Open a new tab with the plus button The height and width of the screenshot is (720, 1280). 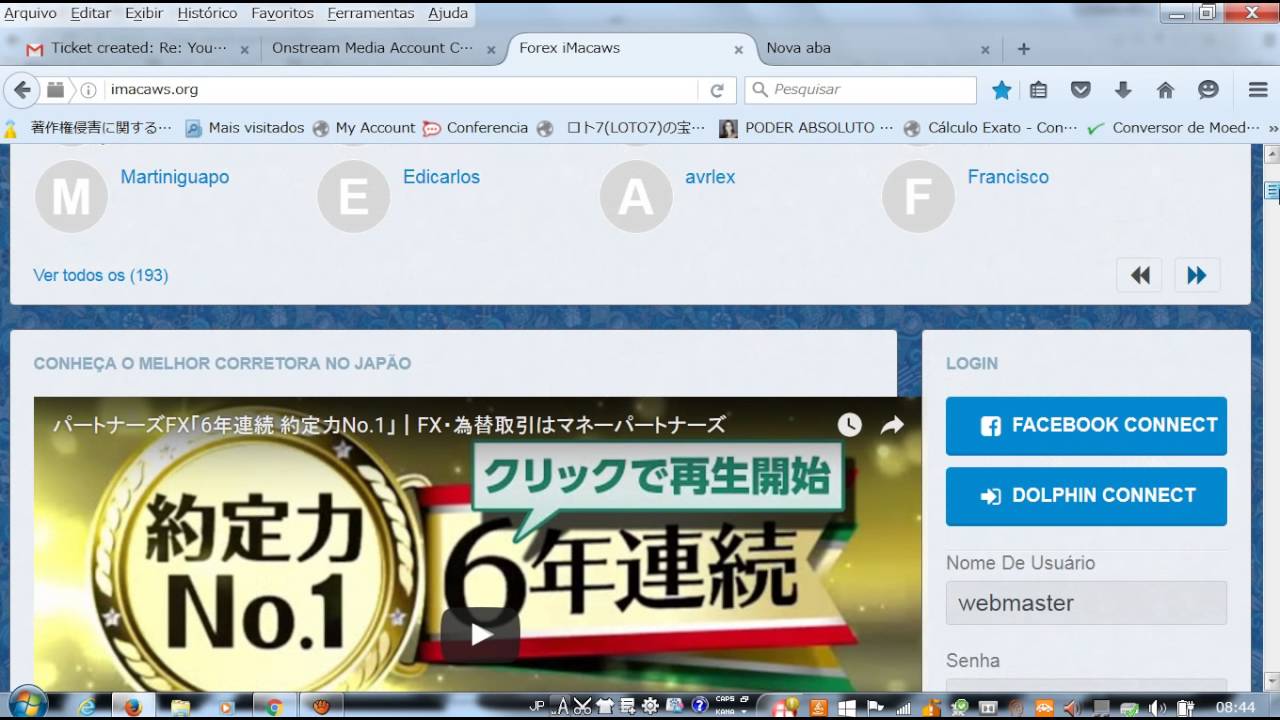click(x=1023, y=48)
